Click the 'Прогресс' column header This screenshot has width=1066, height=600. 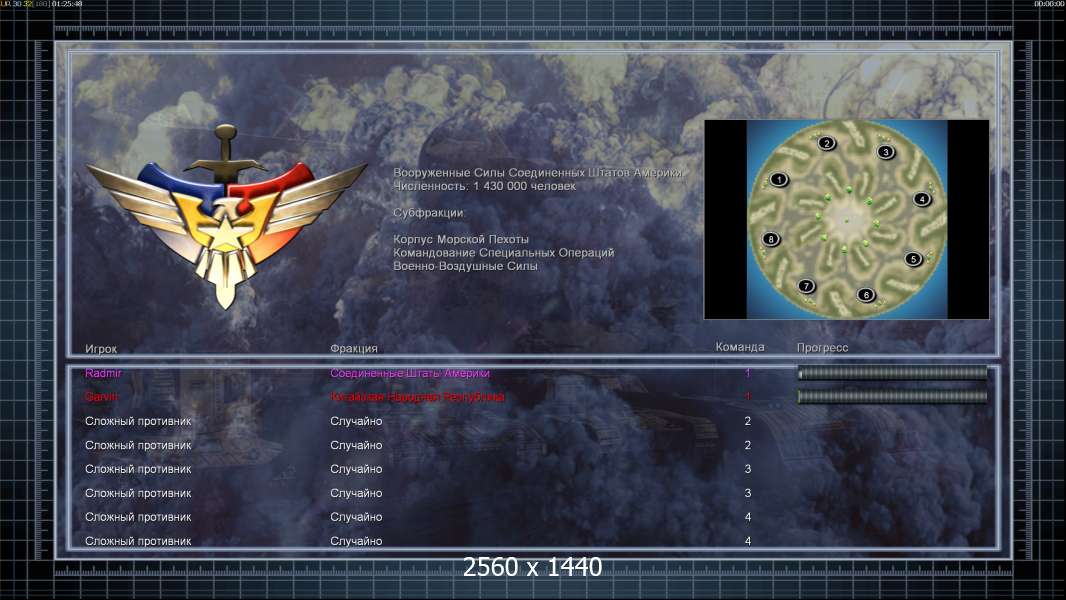[x=822, y=347]
